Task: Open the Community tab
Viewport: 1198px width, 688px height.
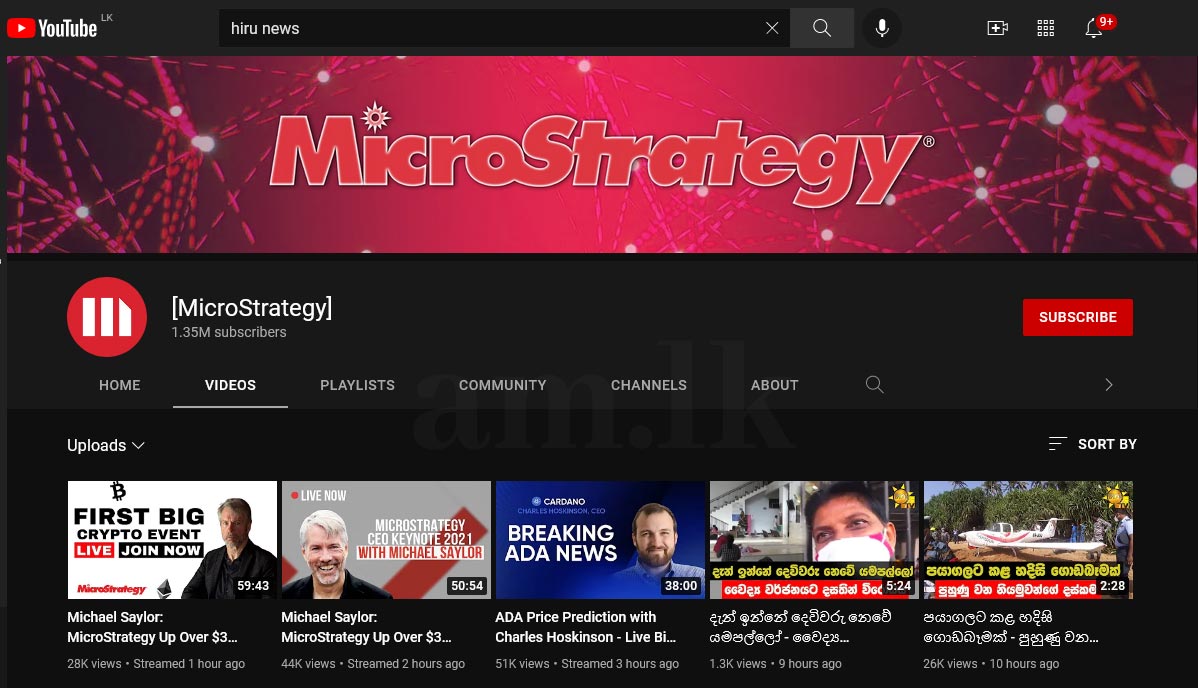Action: tap(503, 385)
